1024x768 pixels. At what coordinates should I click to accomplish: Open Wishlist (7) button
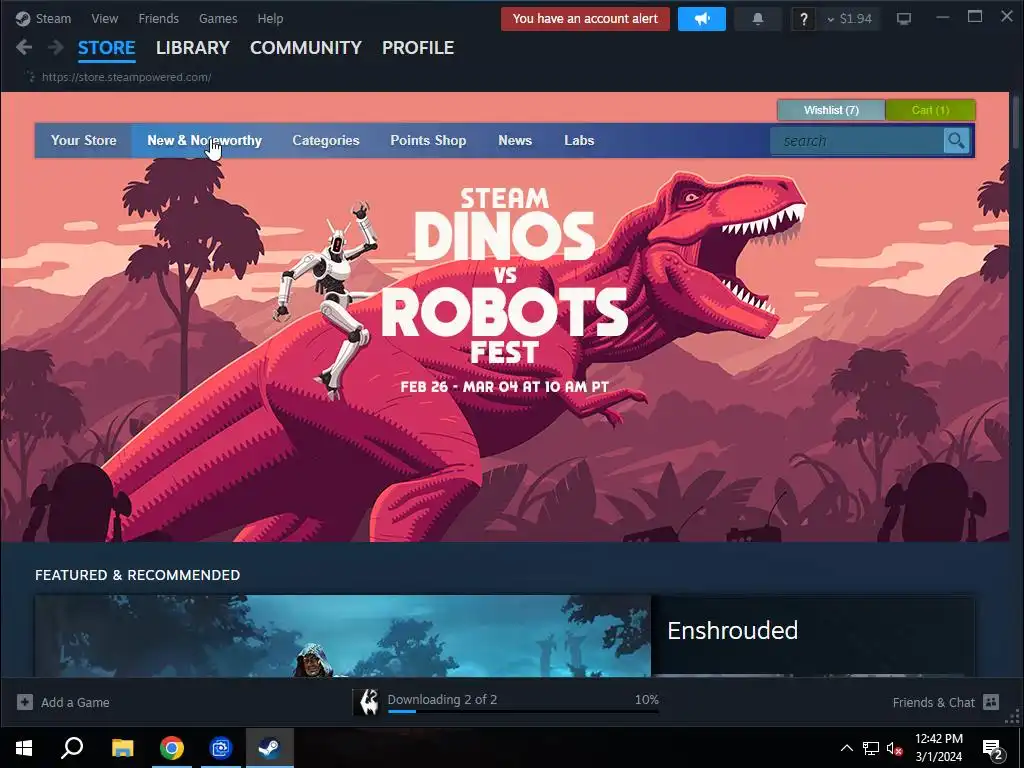831,110
